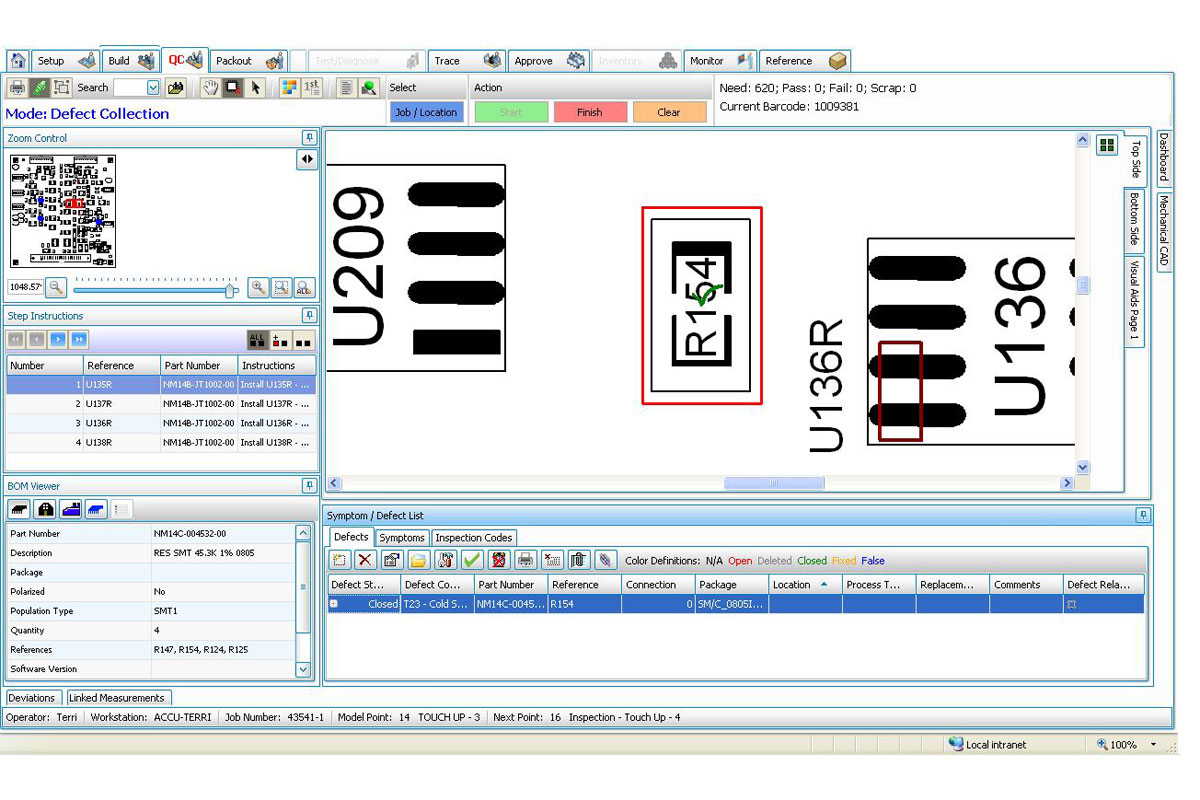
Task: Click the paperclip attachment icon
Action: 608,560
